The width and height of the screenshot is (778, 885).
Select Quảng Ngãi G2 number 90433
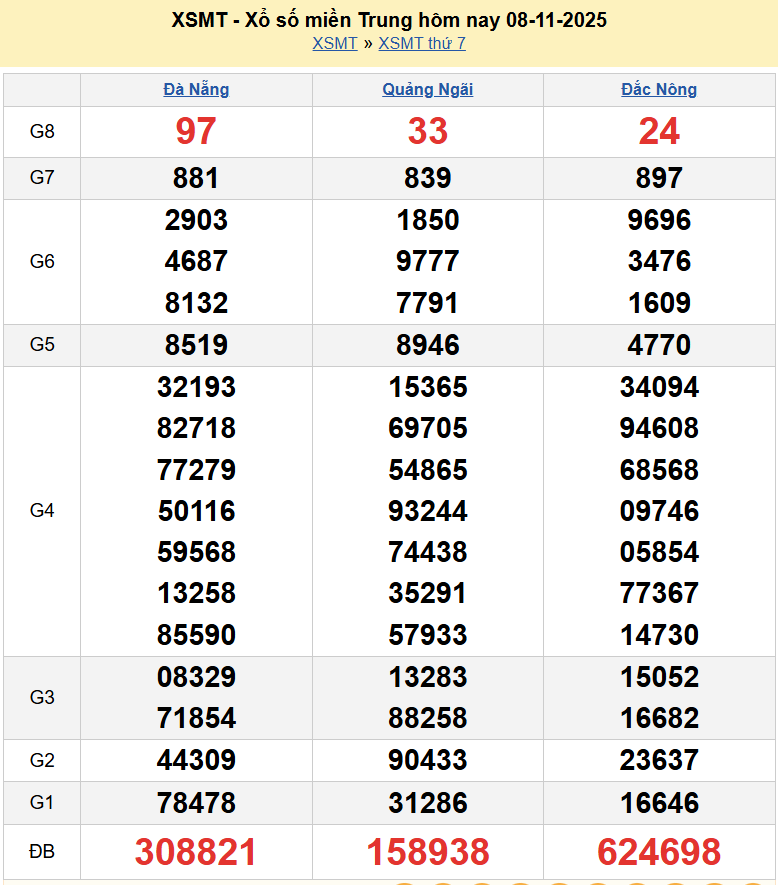coord(427,761)
